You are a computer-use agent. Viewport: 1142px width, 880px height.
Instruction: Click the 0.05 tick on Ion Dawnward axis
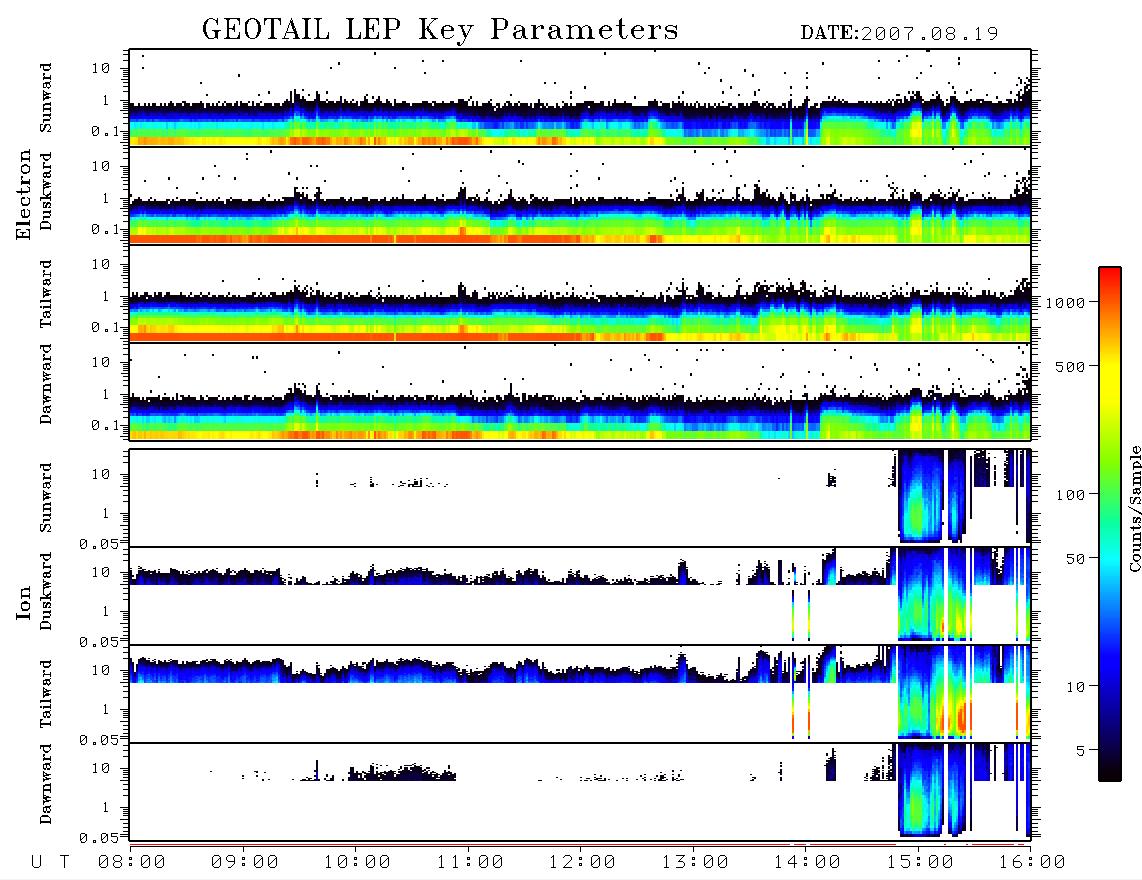coord(99,838)
